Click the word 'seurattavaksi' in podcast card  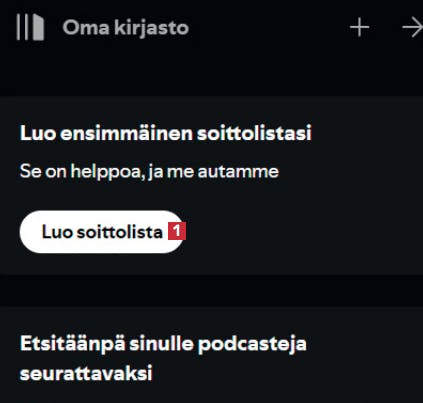pyautogui.click(x=86, y=373)
